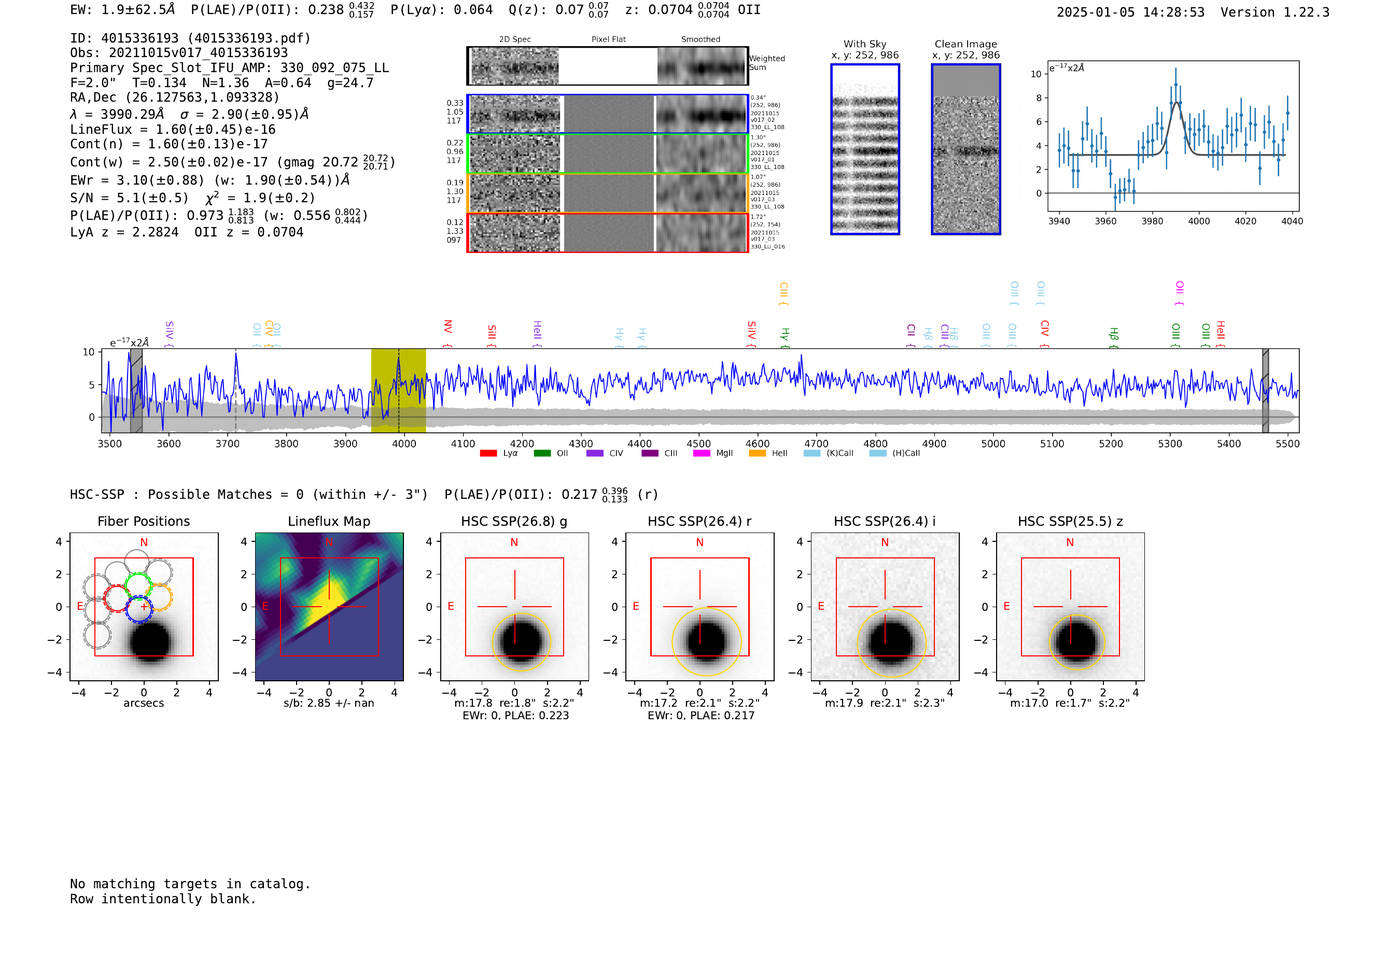Click the orange fiber circle in Fiber Positions

pos(158,597)
